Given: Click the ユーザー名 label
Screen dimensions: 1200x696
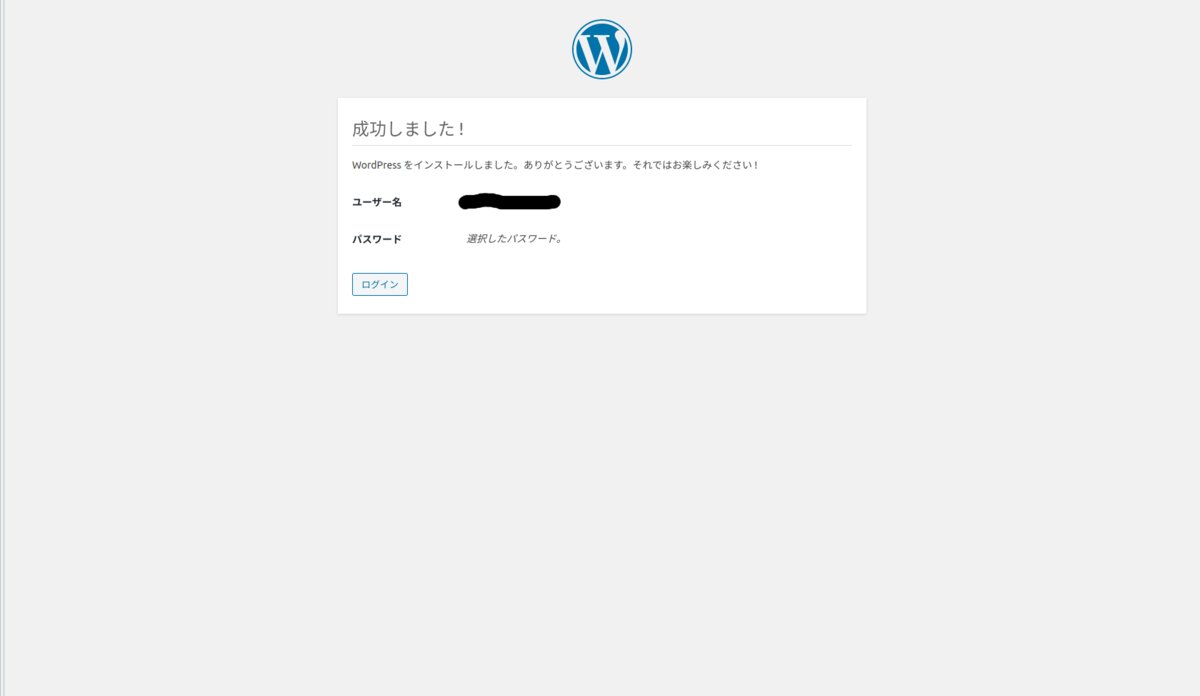Looking at the screenshot, I should click(377, 202).
